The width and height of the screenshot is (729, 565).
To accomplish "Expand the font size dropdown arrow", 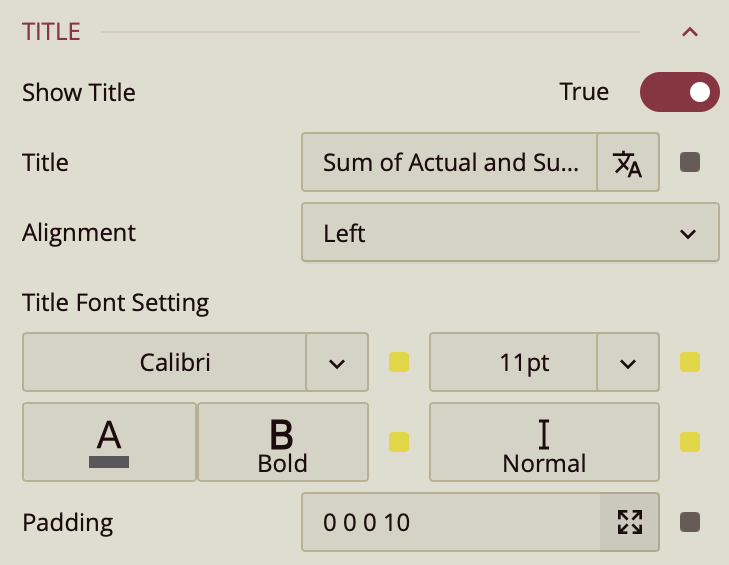I will [628, 362].
